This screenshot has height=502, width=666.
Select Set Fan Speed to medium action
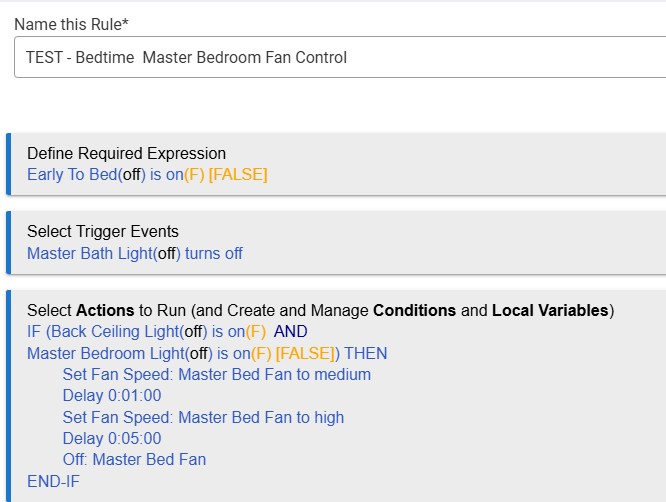coord(217,375)
